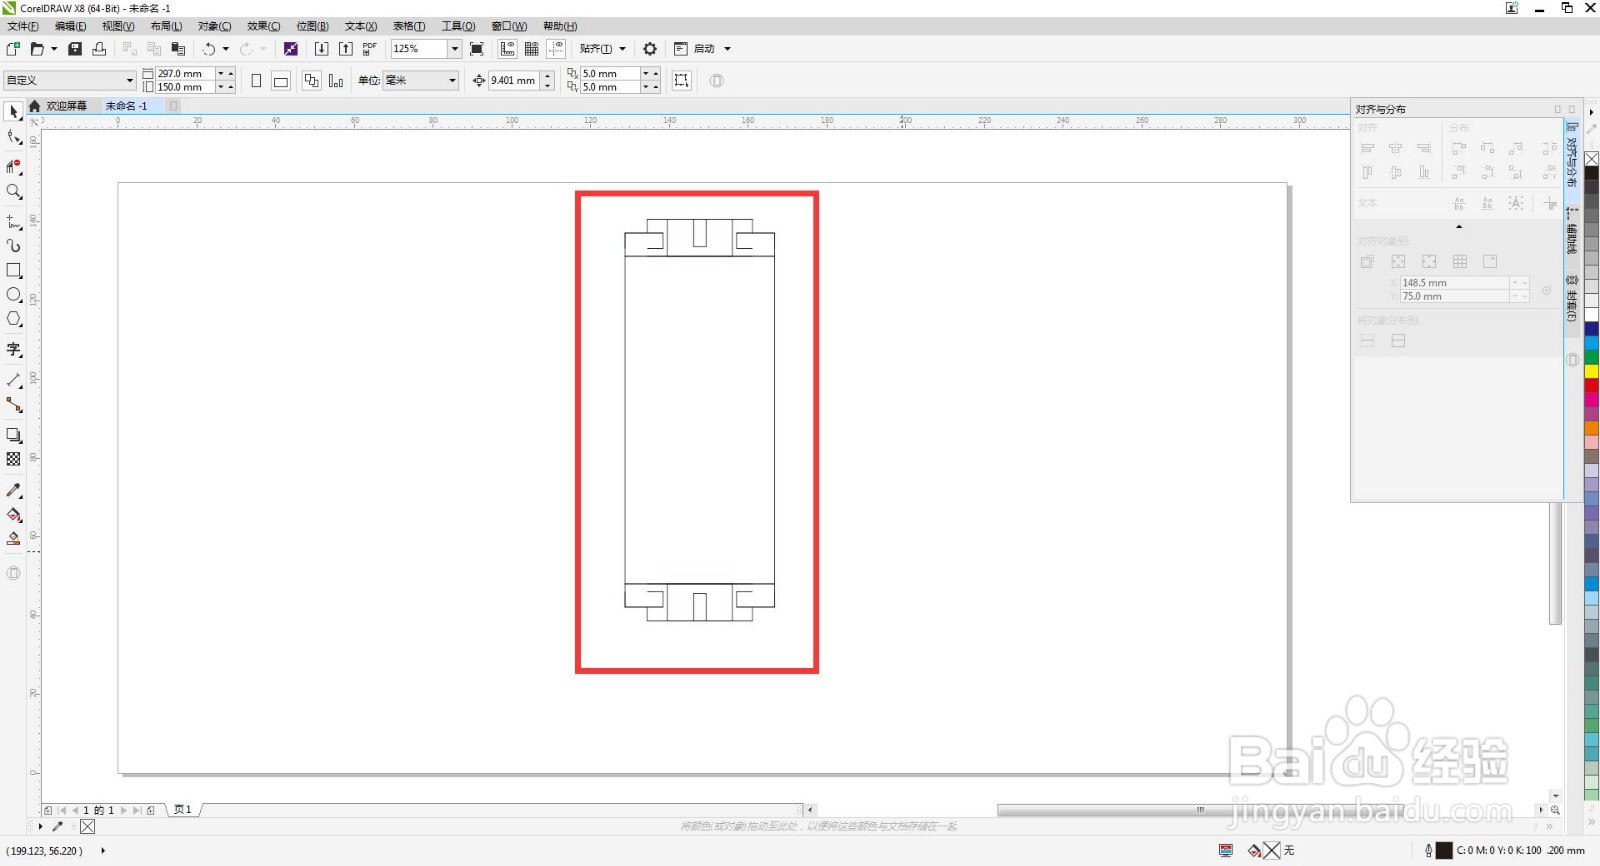
Task: Toggle rulers display
Action: pos(508,48)
